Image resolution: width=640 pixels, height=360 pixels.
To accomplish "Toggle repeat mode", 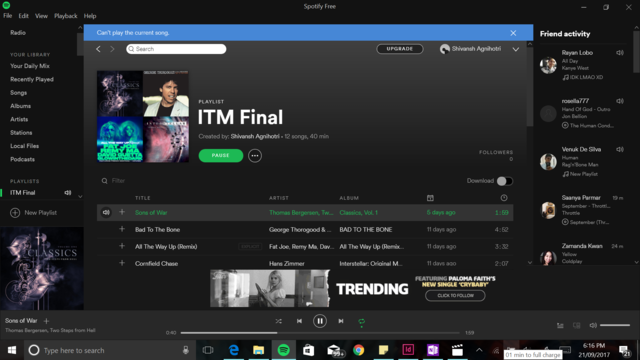I will 362,322.
